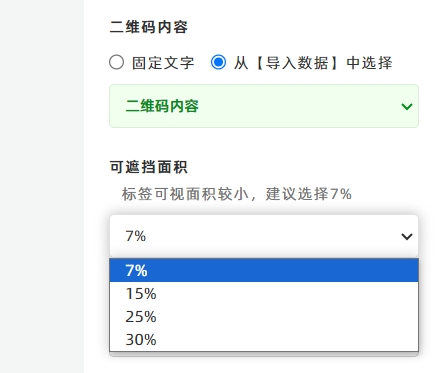Click the hint text recommending 7%
The image size is (436, 373).
(x=237, y=194)
